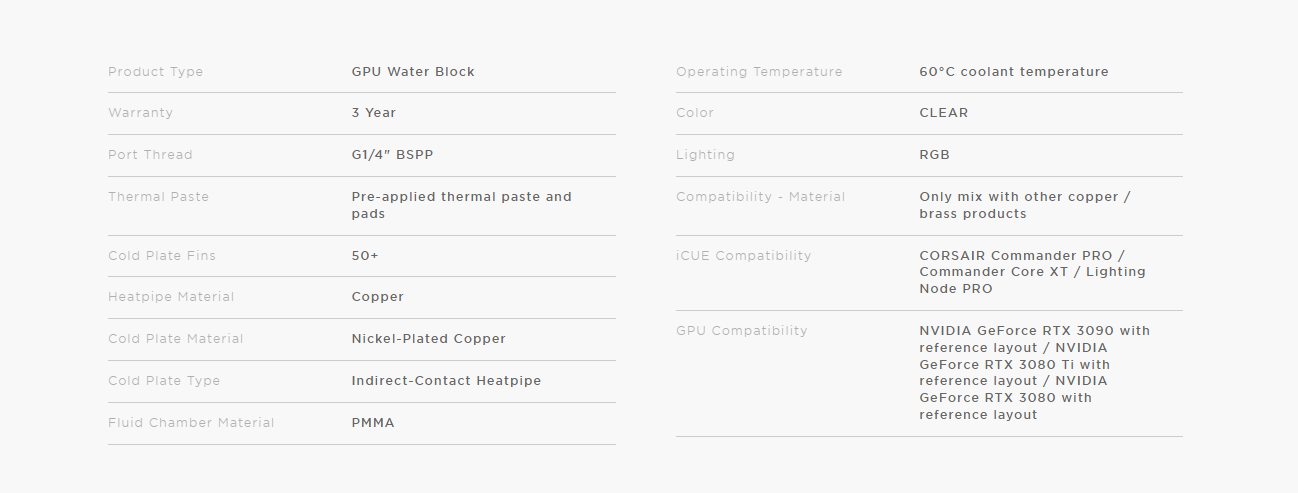Click the Pre-applied thermal paste description
Image resolution: width=1298 pixels, height=493 pixels.
462,205
